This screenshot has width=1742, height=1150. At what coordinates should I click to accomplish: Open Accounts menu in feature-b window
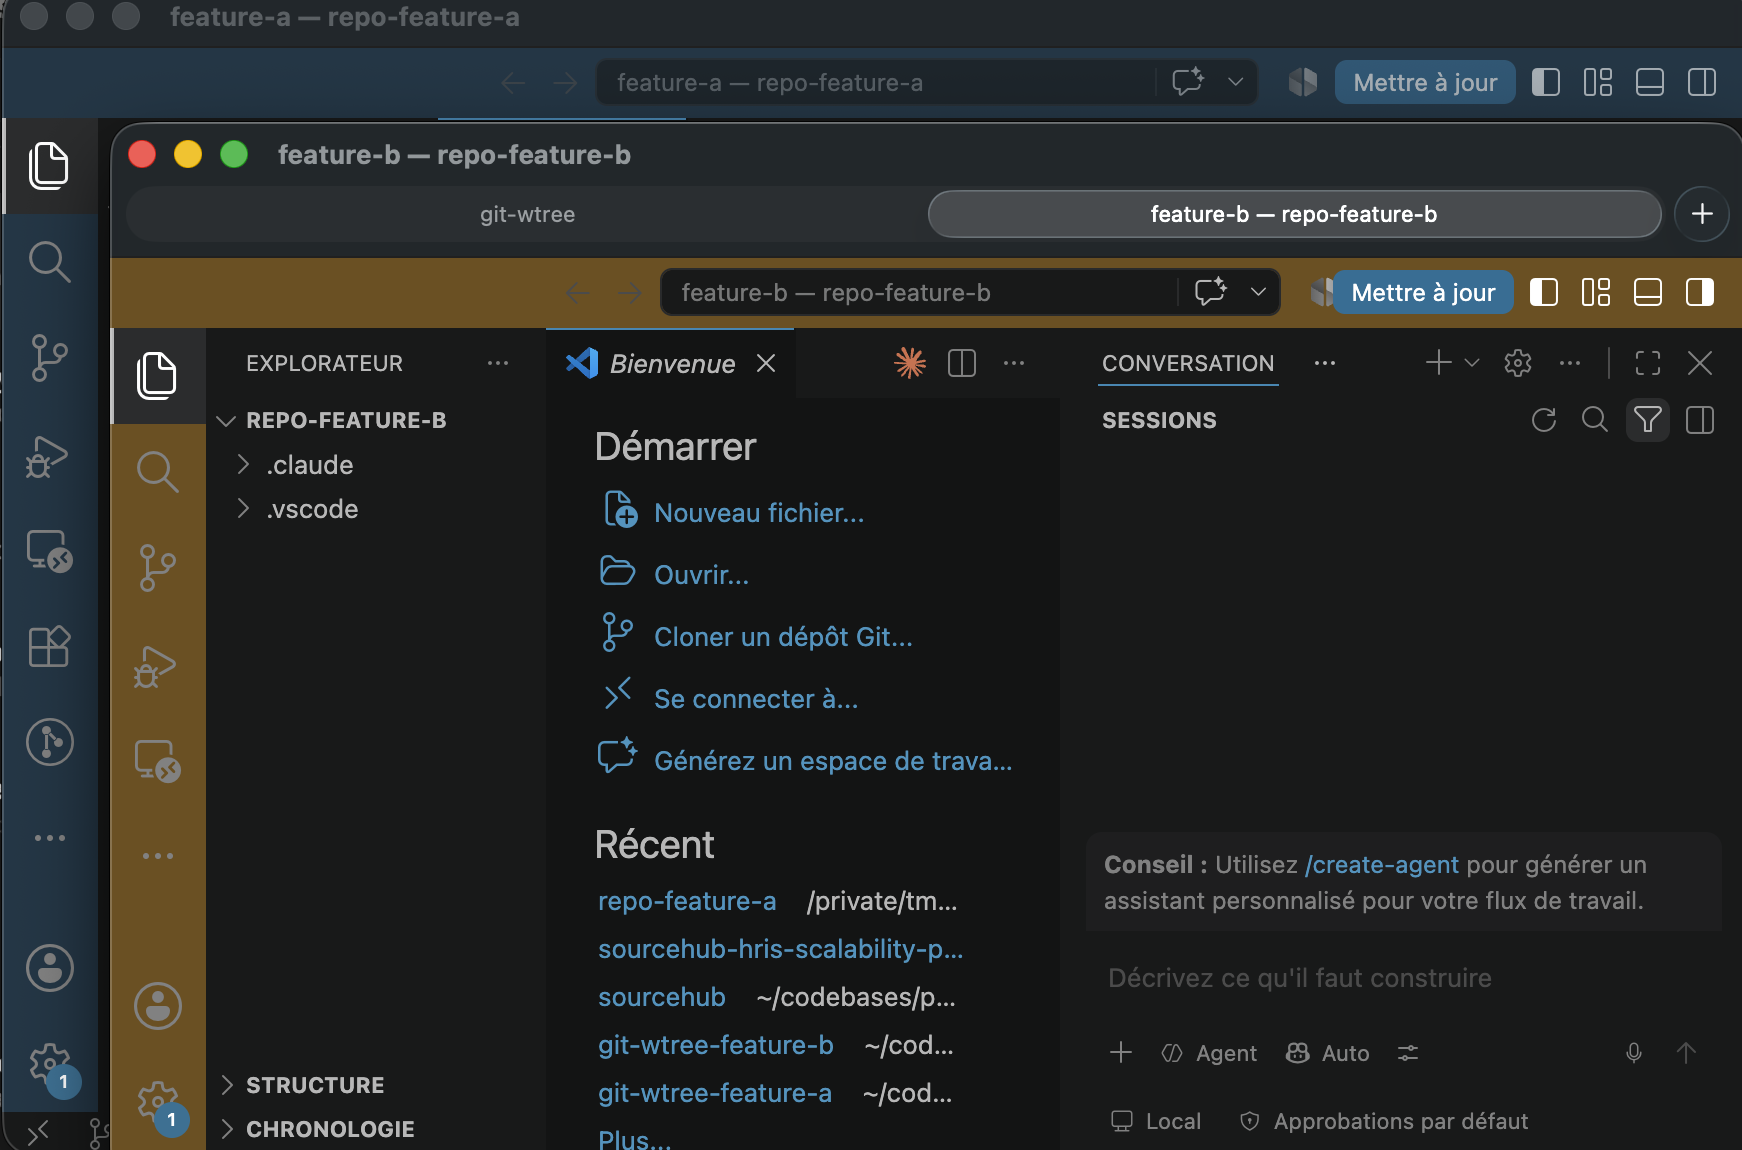click(158, 1006)
